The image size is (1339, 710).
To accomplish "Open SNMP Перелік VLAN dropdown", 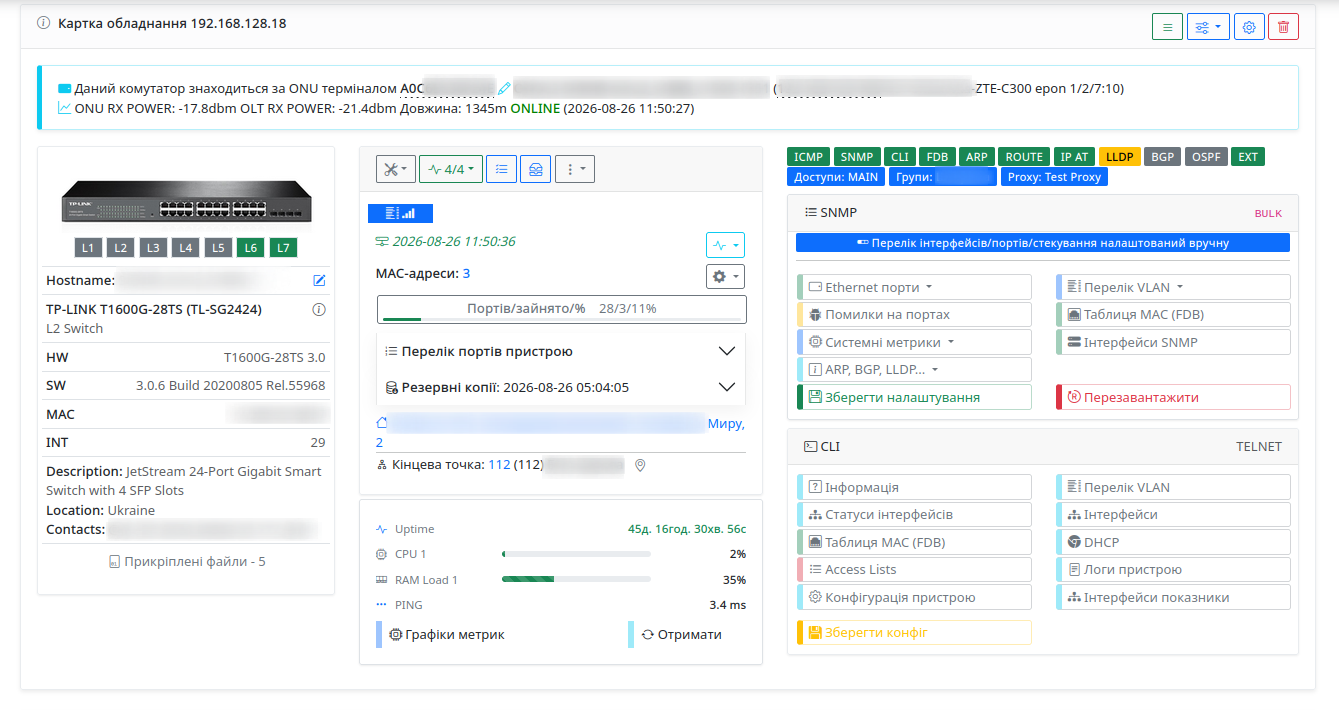I will 1173,287.
